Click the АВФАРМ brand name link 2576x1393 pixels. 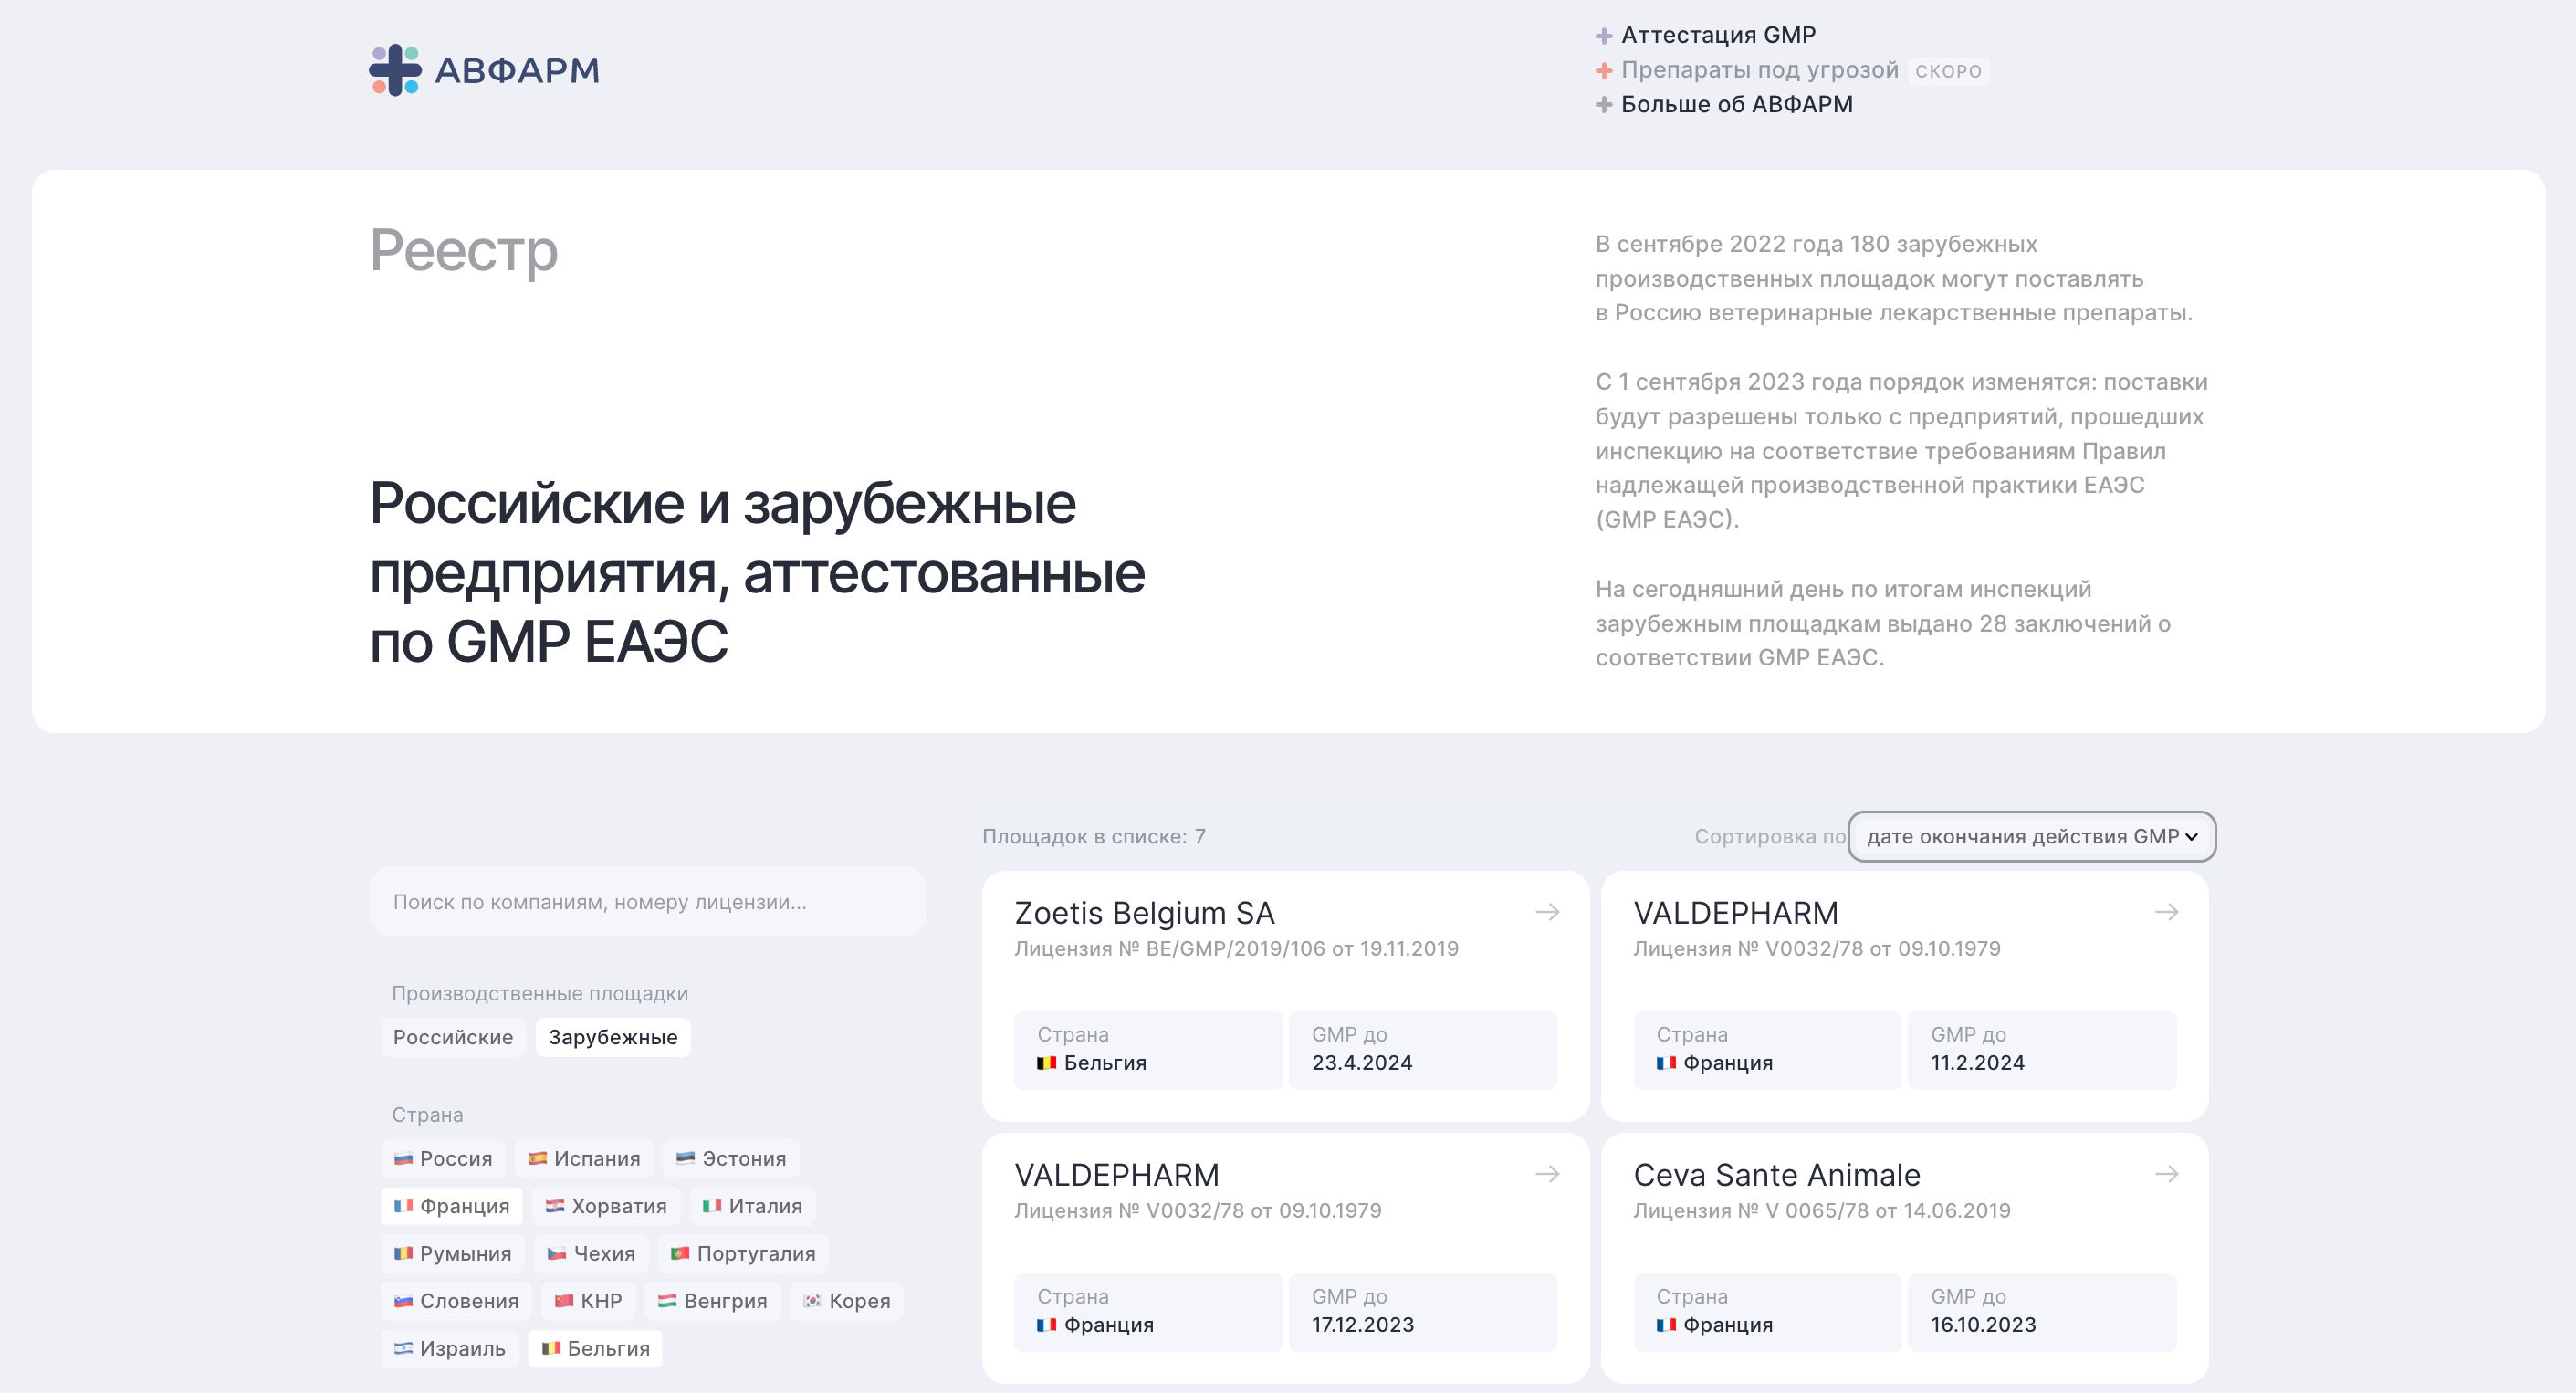coord(517,71)
